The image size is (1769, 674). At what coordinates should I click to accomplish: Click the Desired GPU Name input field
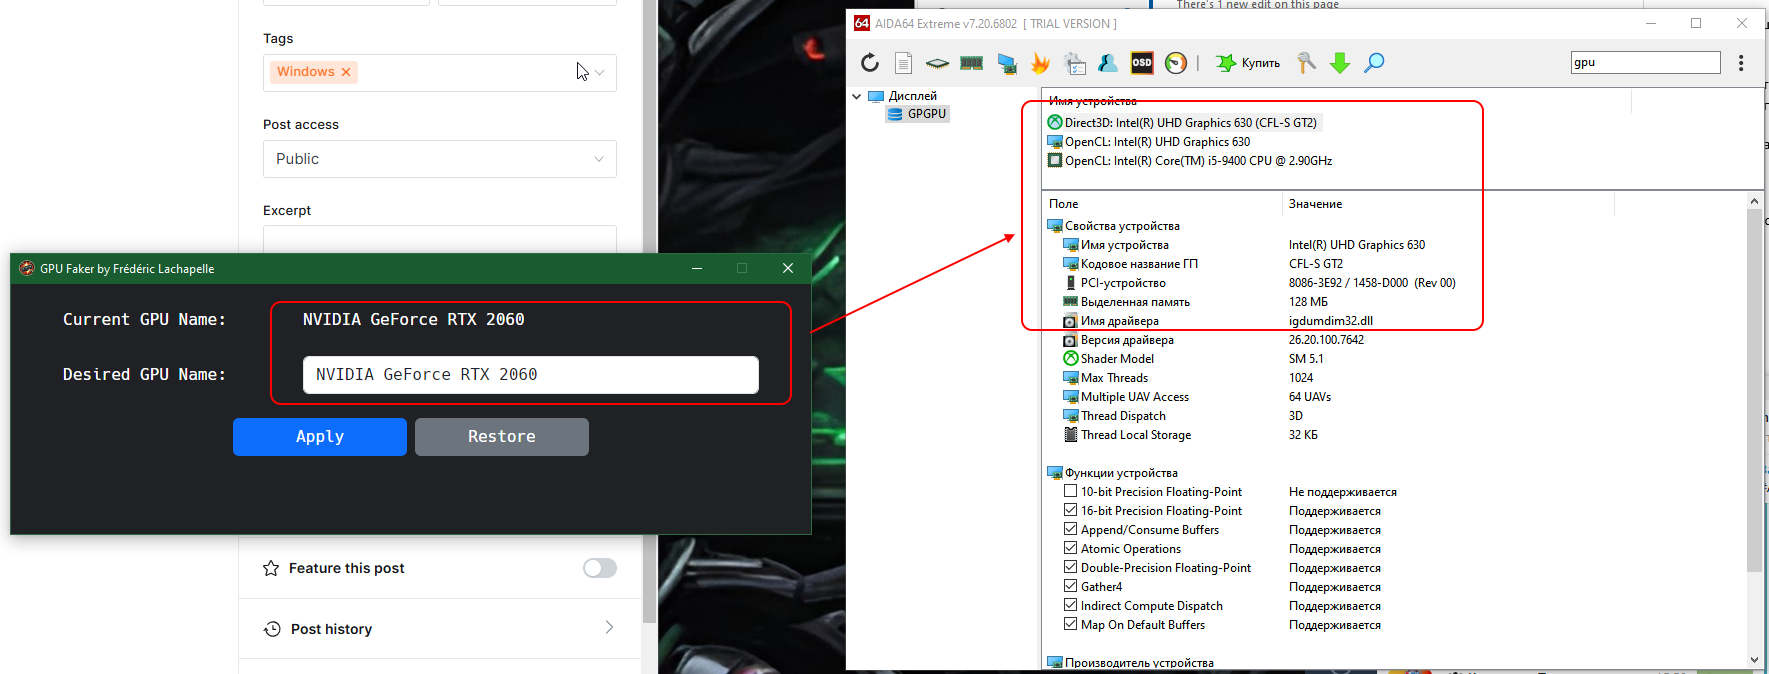(531, 375)
